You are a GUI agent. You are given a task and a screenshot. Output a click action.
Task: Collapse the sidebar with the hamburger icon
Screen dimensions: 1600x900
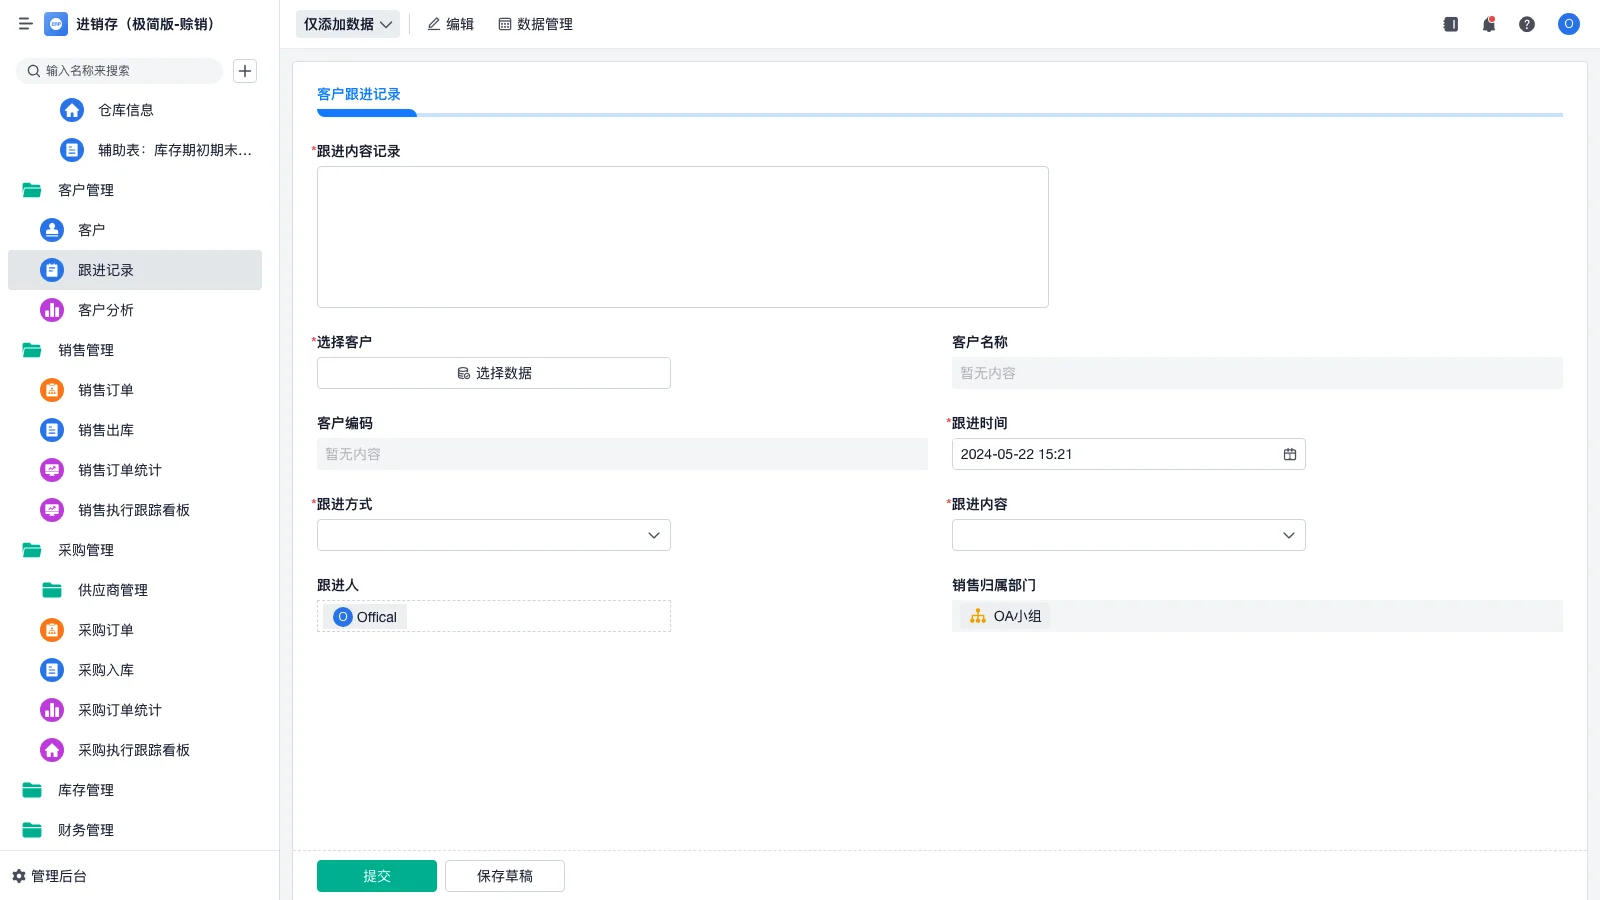coord(26,24)
